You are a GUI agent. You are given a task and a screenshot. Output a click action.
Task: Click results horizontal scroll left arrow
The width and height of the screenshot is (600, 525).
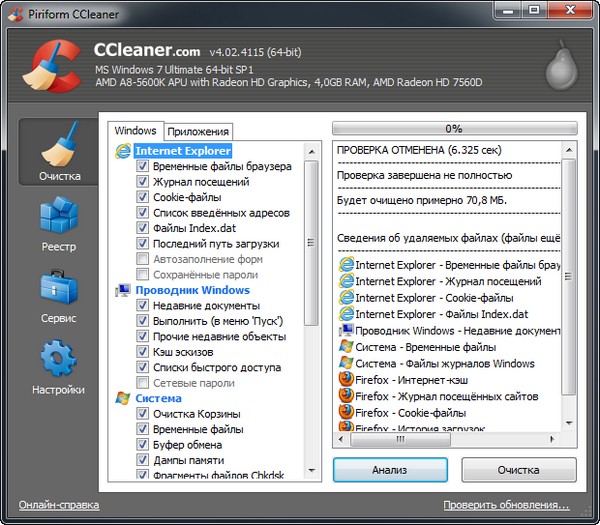341,439
